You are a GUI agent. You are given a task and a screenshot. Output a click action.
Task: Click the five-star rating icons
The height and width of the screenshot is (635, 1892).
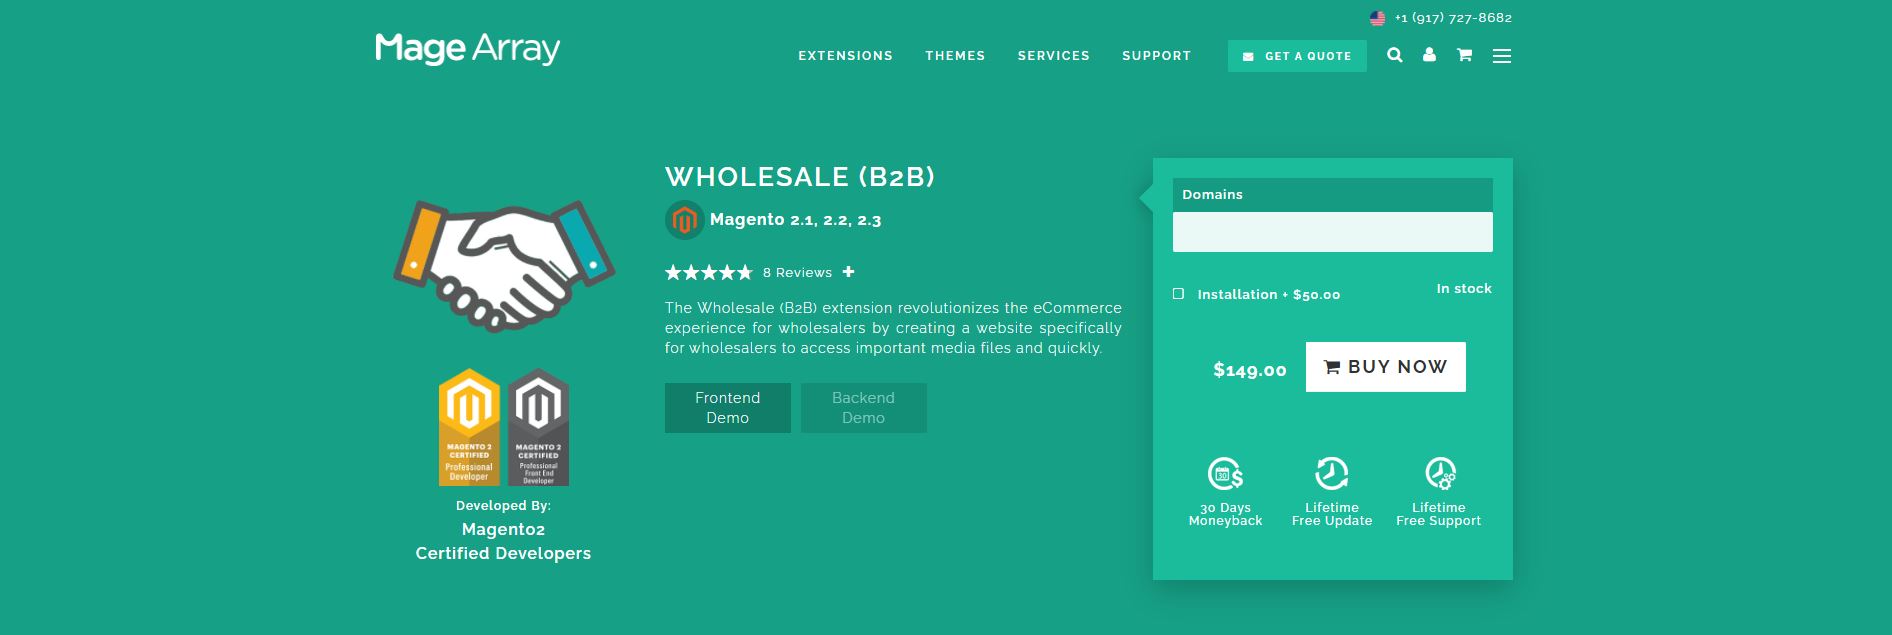(709, 272)
